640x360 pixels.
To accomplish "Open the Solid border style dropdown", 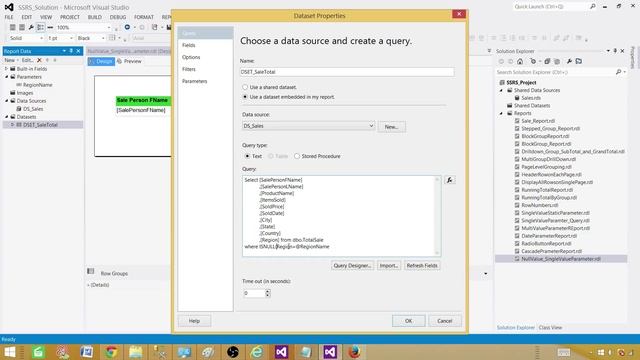I will [41, 38].
